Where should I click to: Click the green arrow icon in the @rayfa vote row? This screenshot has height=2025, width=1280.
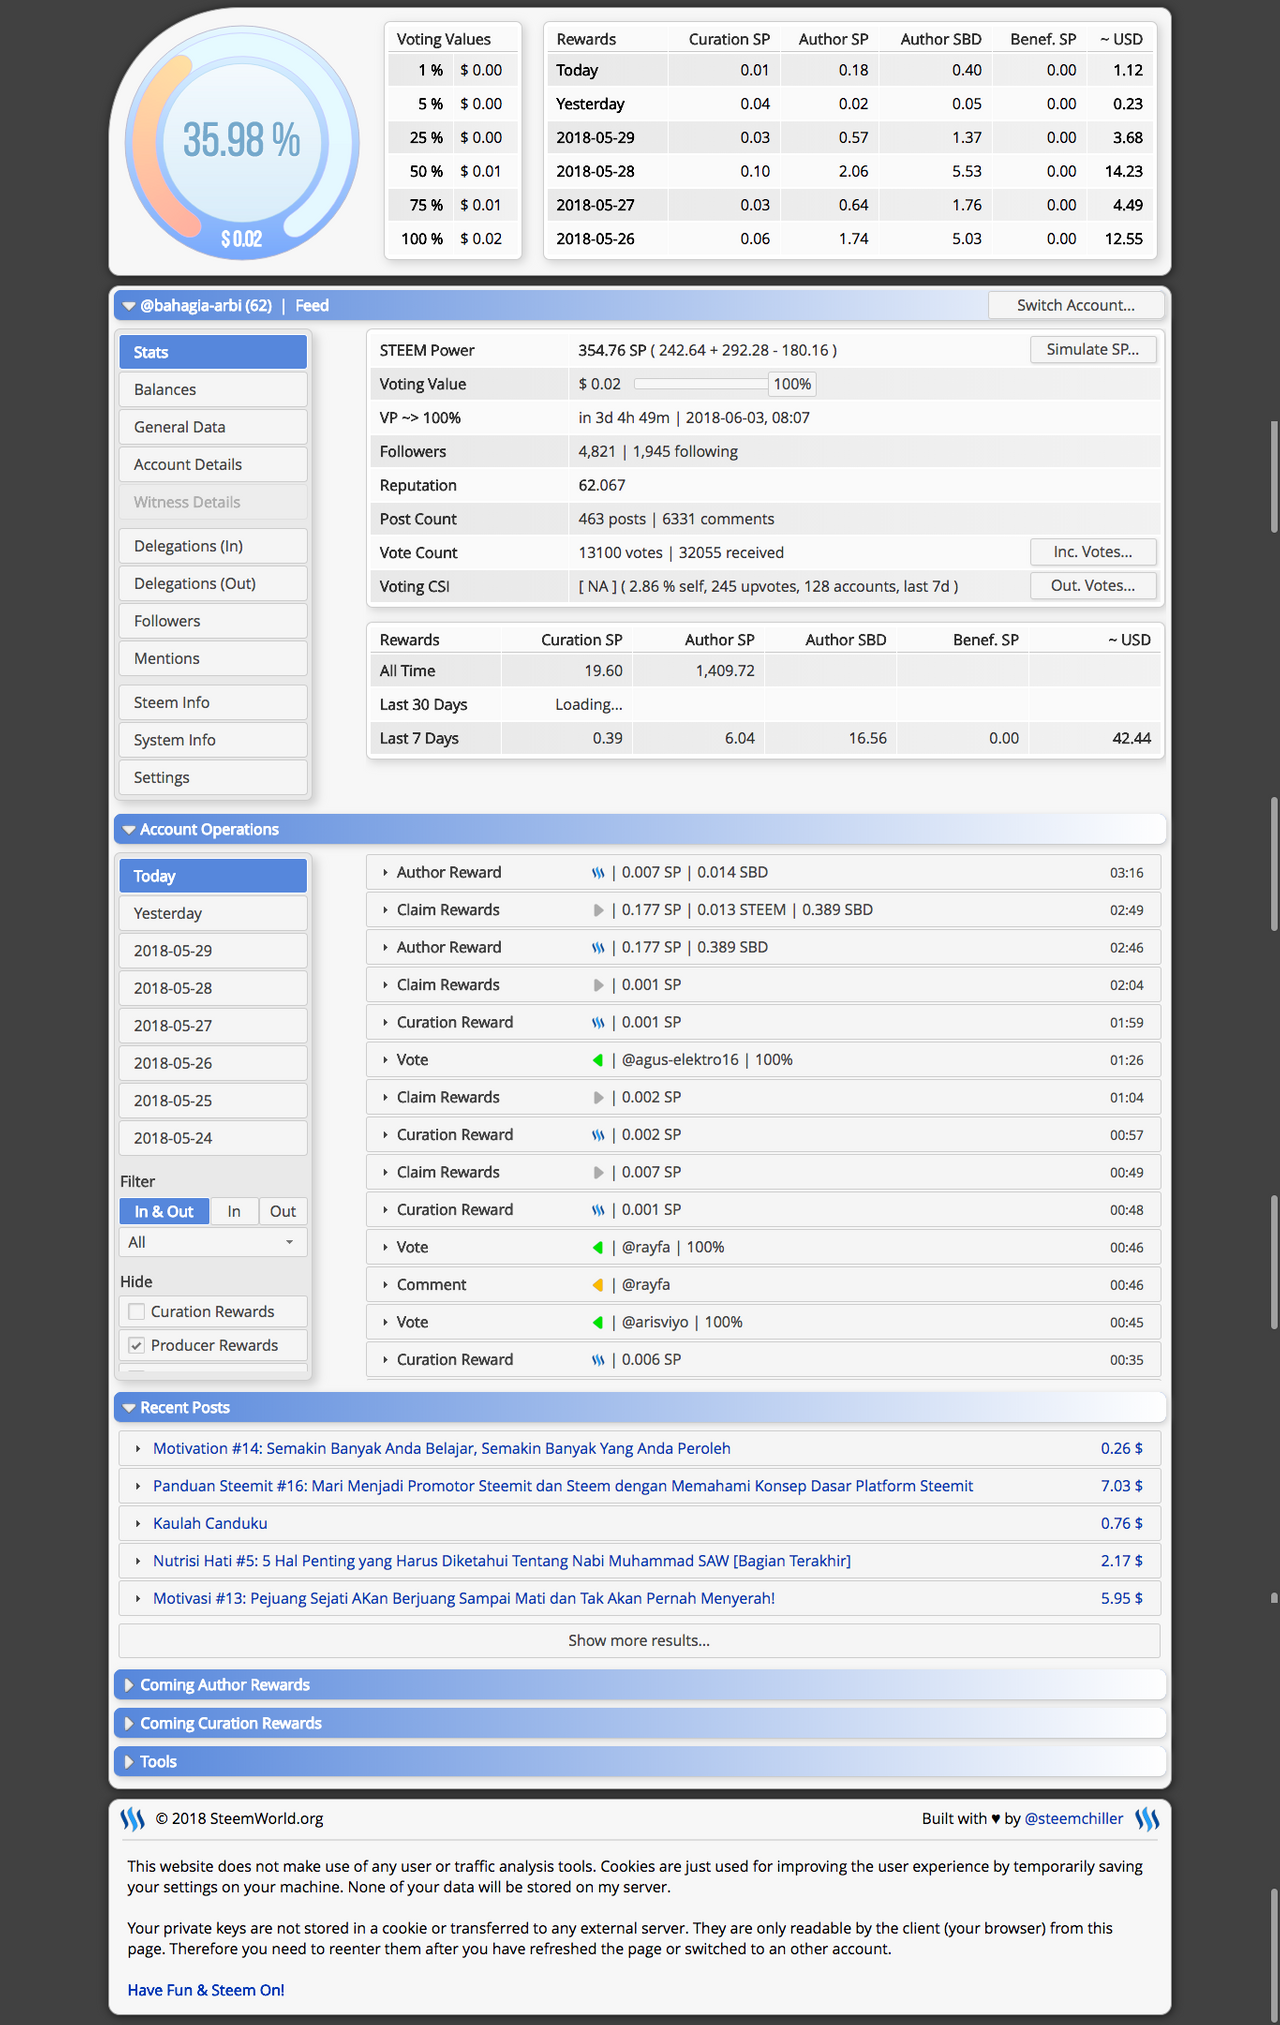point(598,1247)
